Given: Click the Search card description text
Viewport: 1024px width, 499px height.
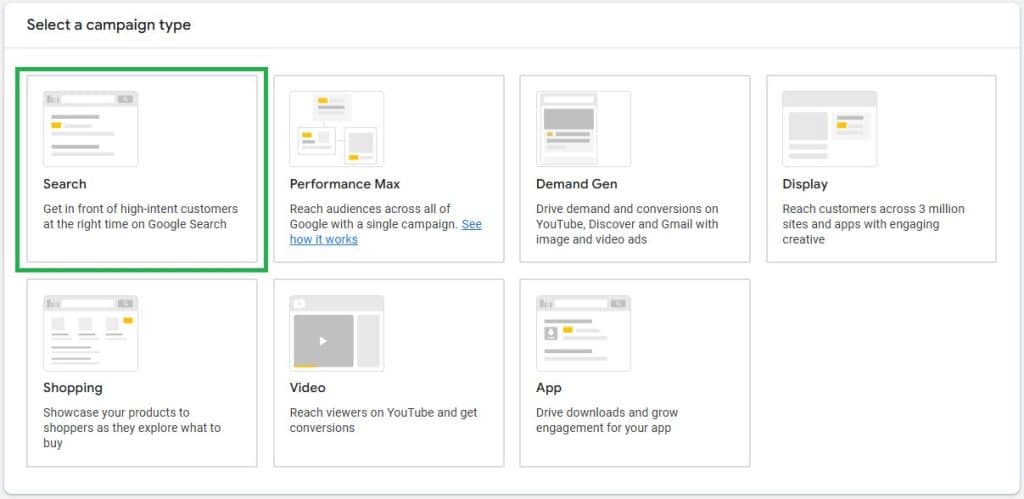Looking at the screenshot, I should pyautogui.click(x=140, y=217).
